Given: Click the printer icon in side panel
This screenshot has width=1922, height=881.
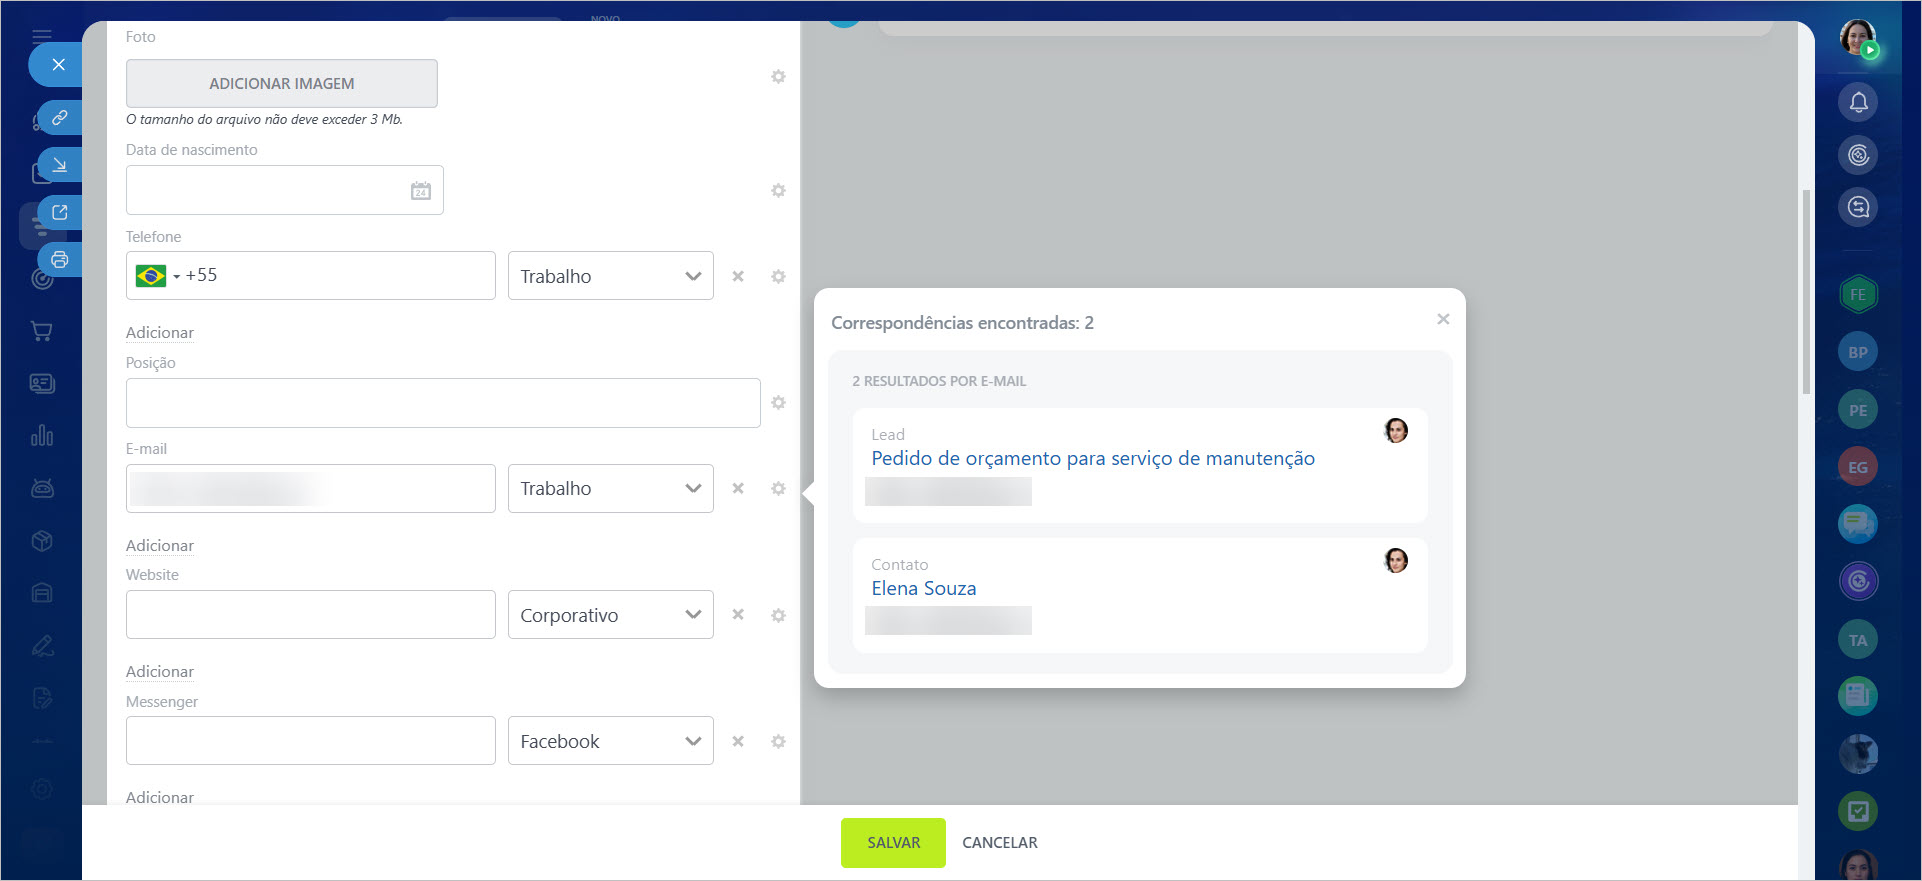Looking at the screenshot, I should [60, 260].
